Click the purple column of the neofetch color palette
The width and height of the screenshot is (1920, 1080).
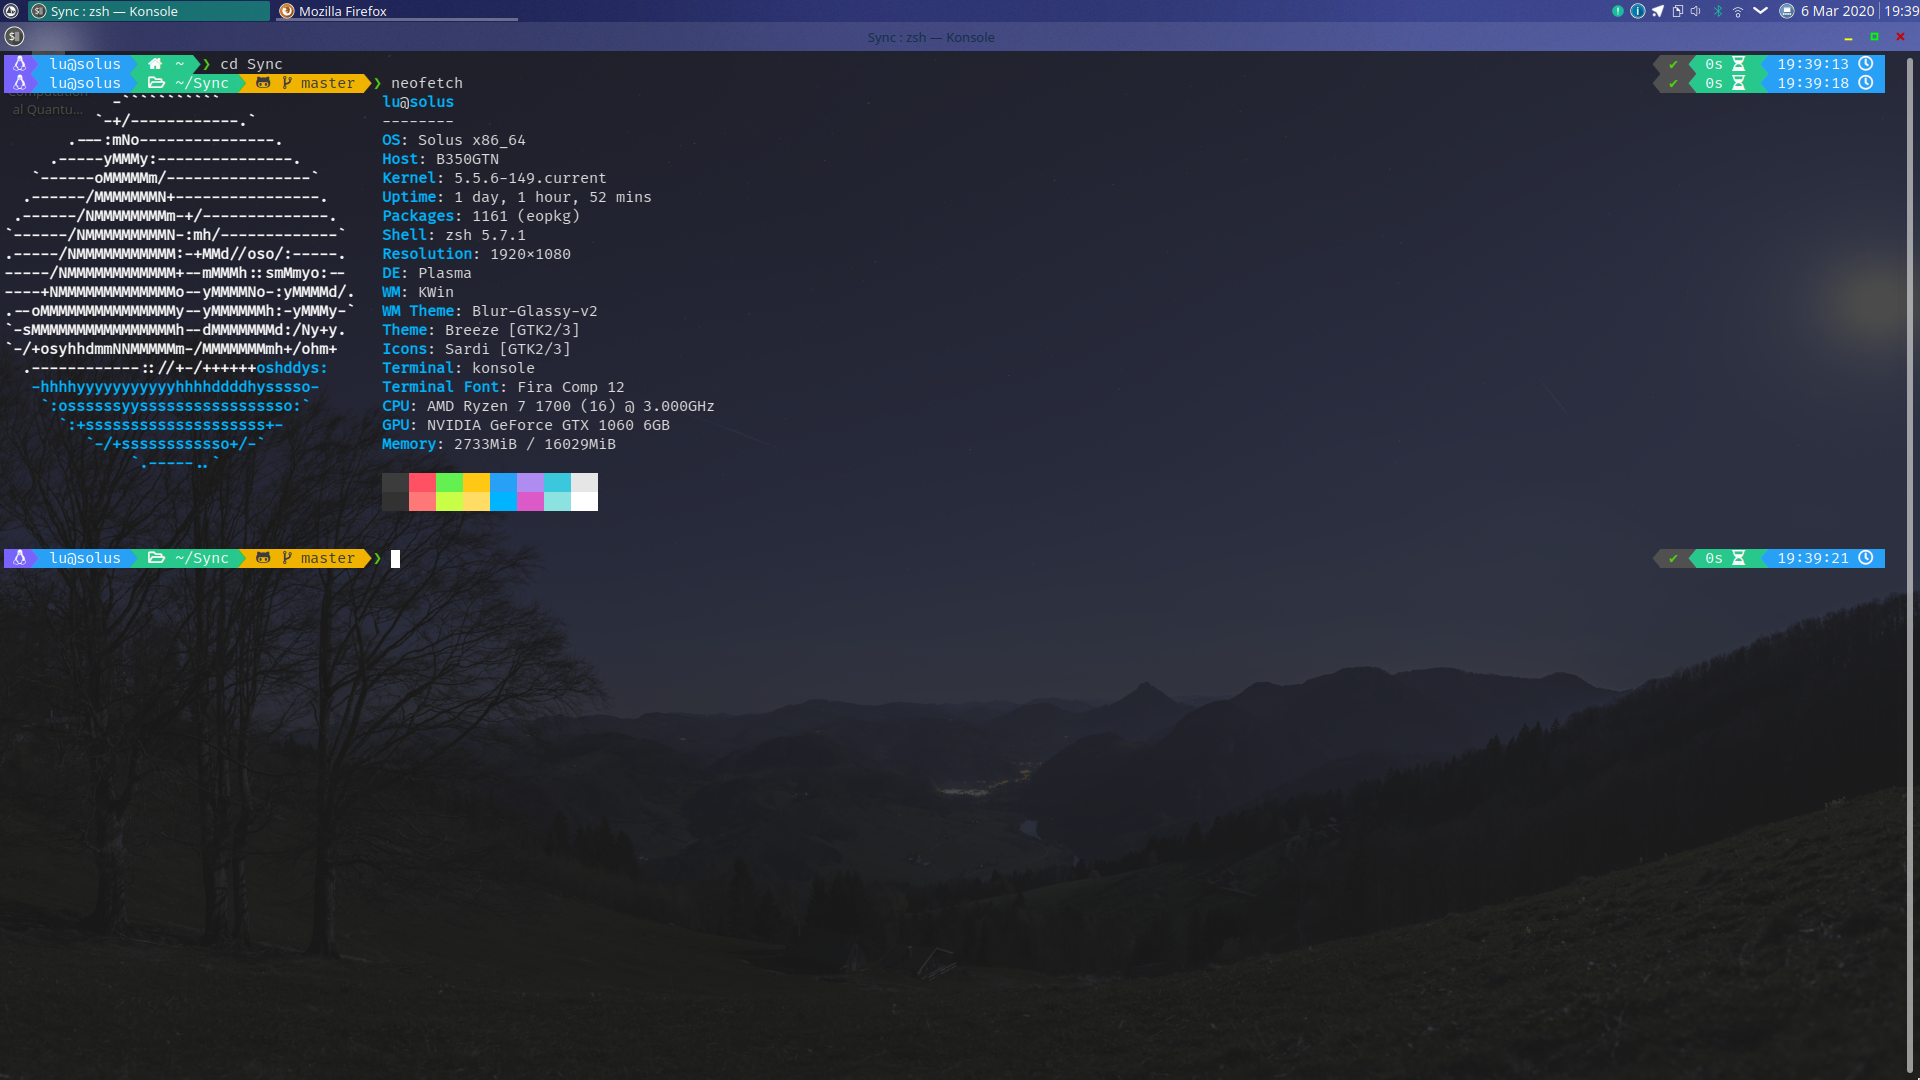(530, 492)
